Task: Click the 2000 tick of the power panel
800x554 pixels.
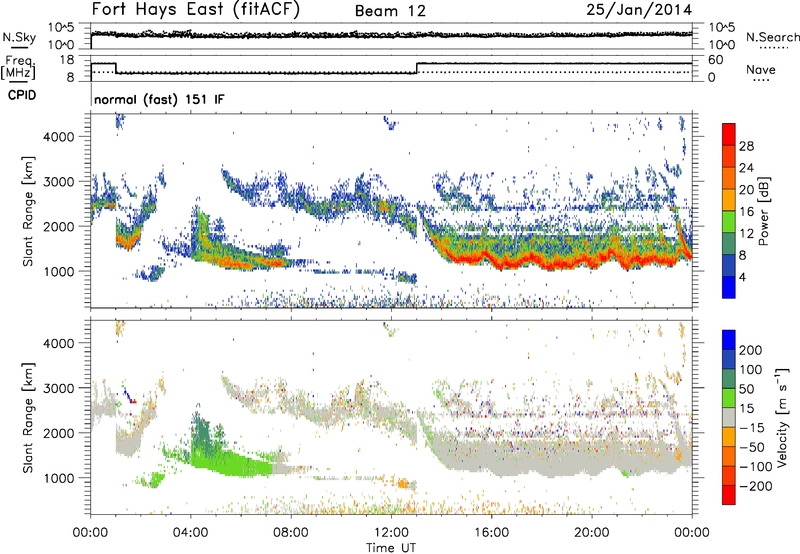Action: [59, 226]
